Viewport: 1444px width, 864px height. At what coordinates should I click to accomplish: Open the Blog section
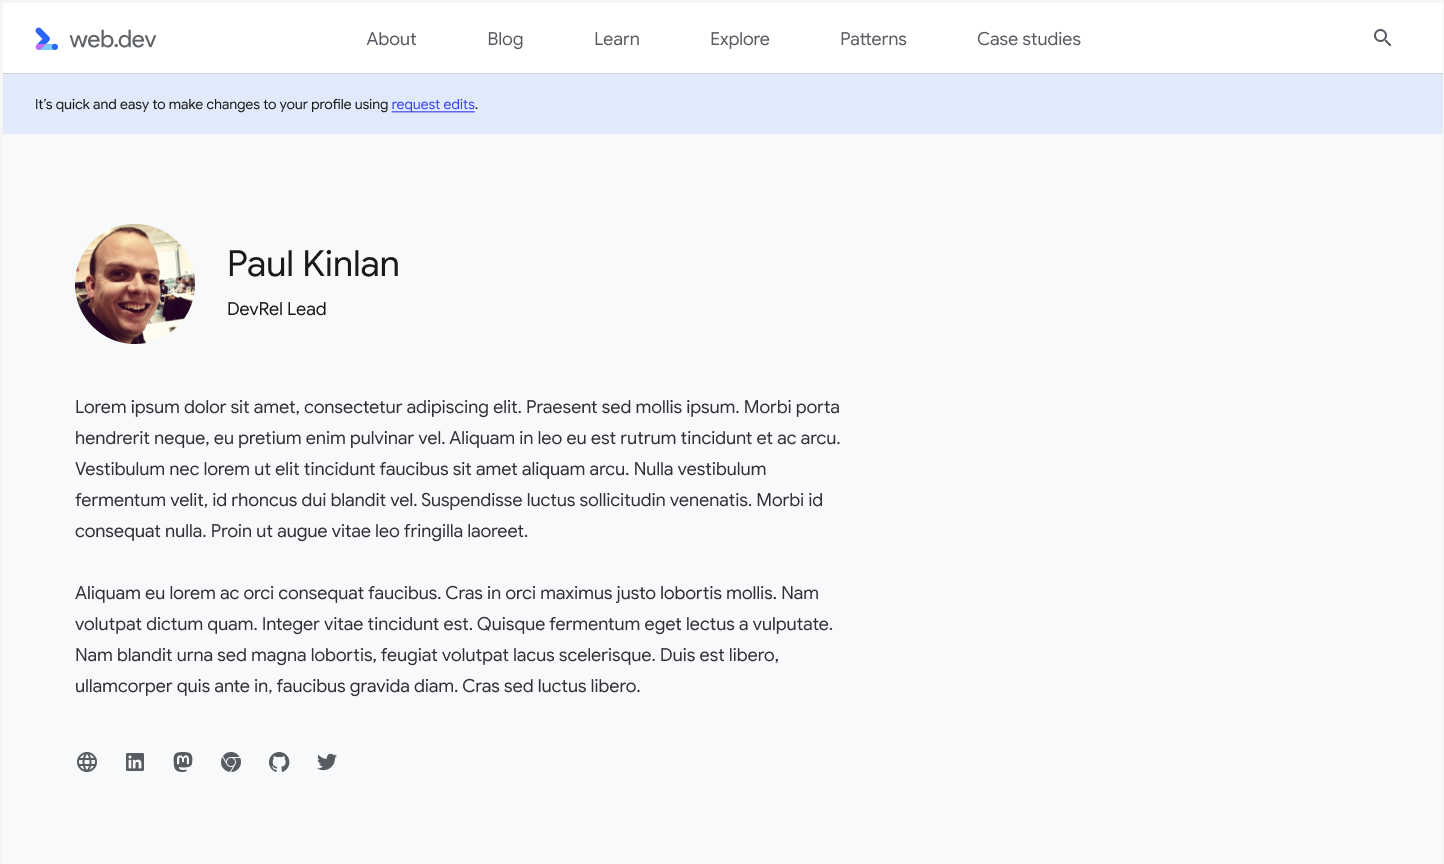coord(504,38)
